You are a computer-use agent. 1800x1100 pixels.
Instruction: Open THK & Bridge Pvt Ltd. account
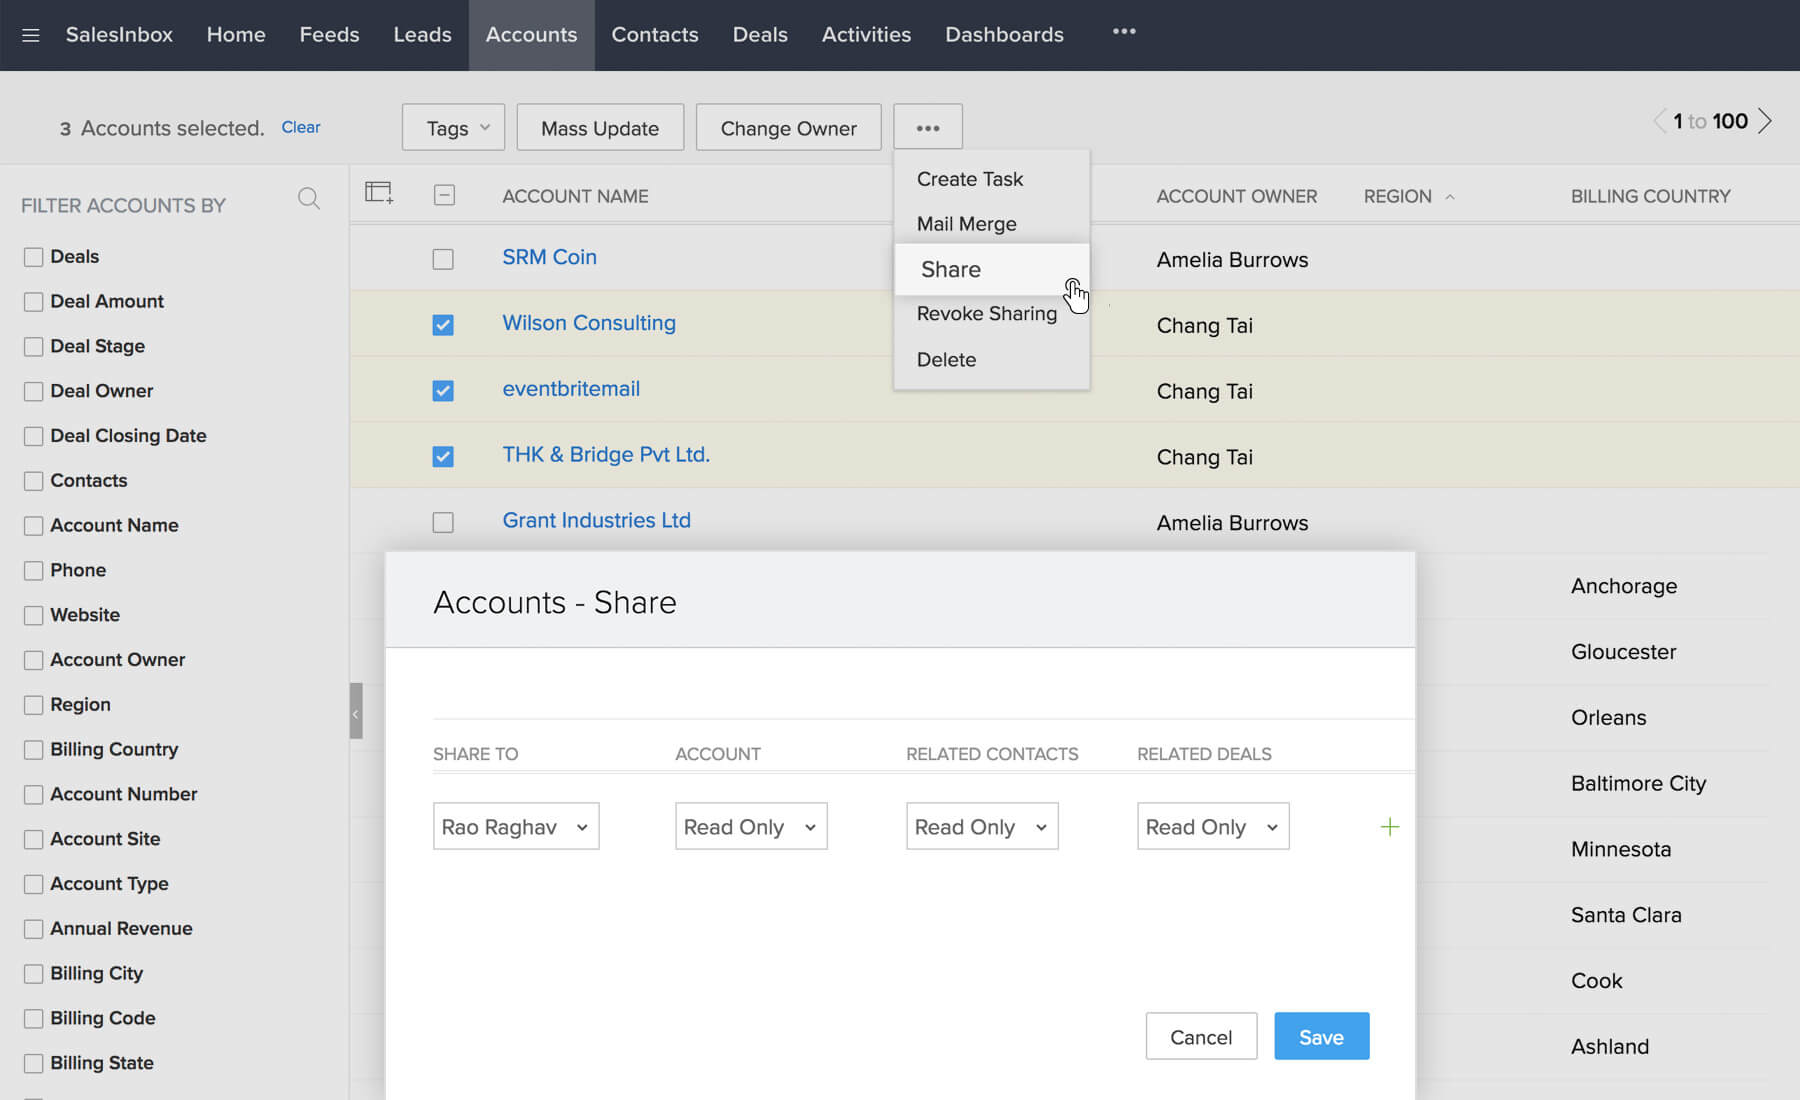tap(606, 455)
